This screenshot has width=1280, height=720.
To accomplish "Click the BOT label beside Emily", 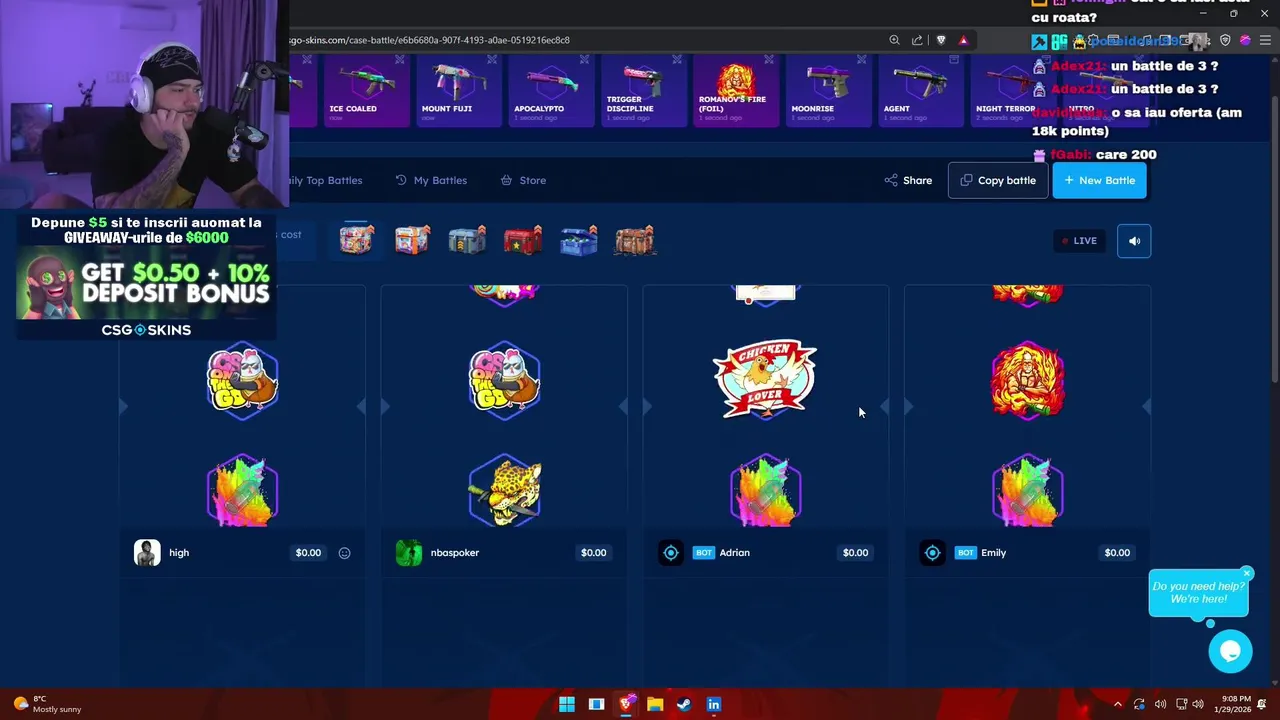I will (965, 553).
